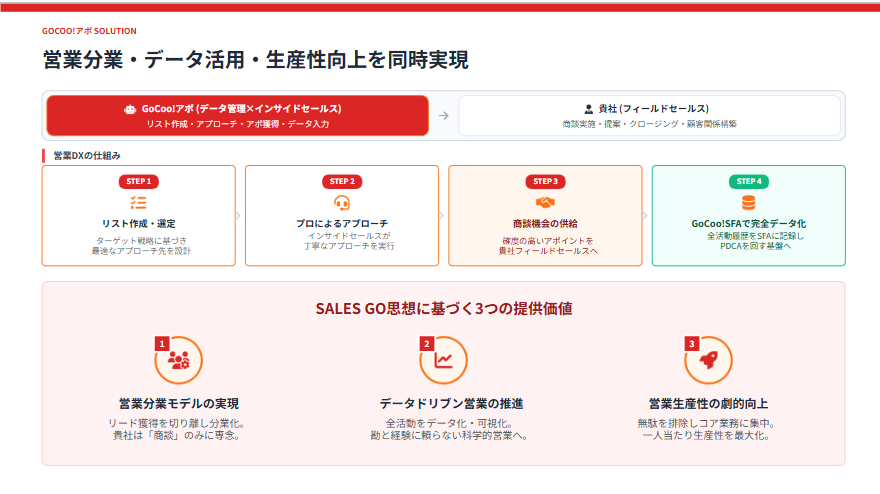Click the red STEP 1 badge
This screenshot has width=880, height=494.
coord(139,181)
